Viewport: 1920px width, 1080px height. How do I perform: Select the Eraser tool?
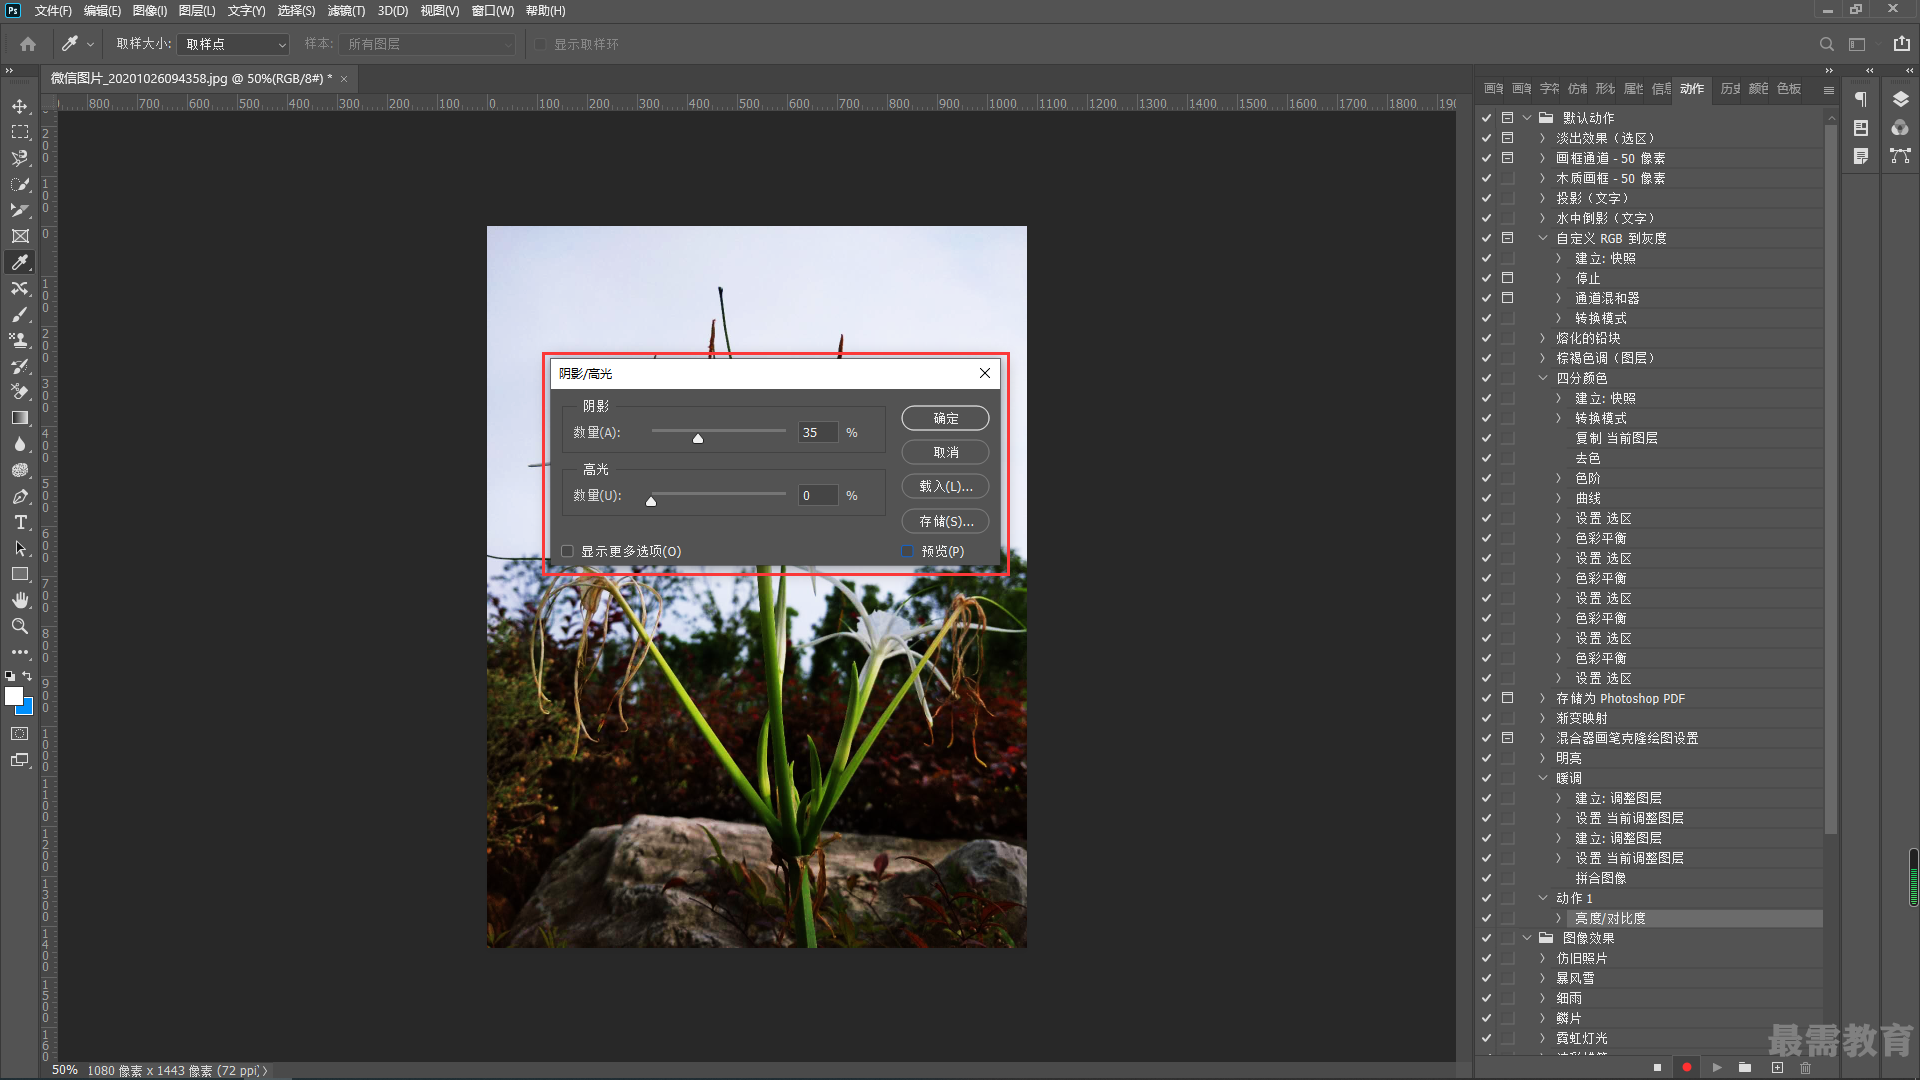point(20,392)
